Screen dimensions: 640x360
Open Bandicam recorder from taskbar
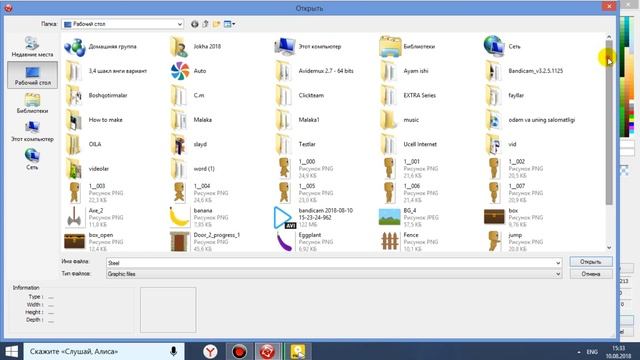point(239,351)
